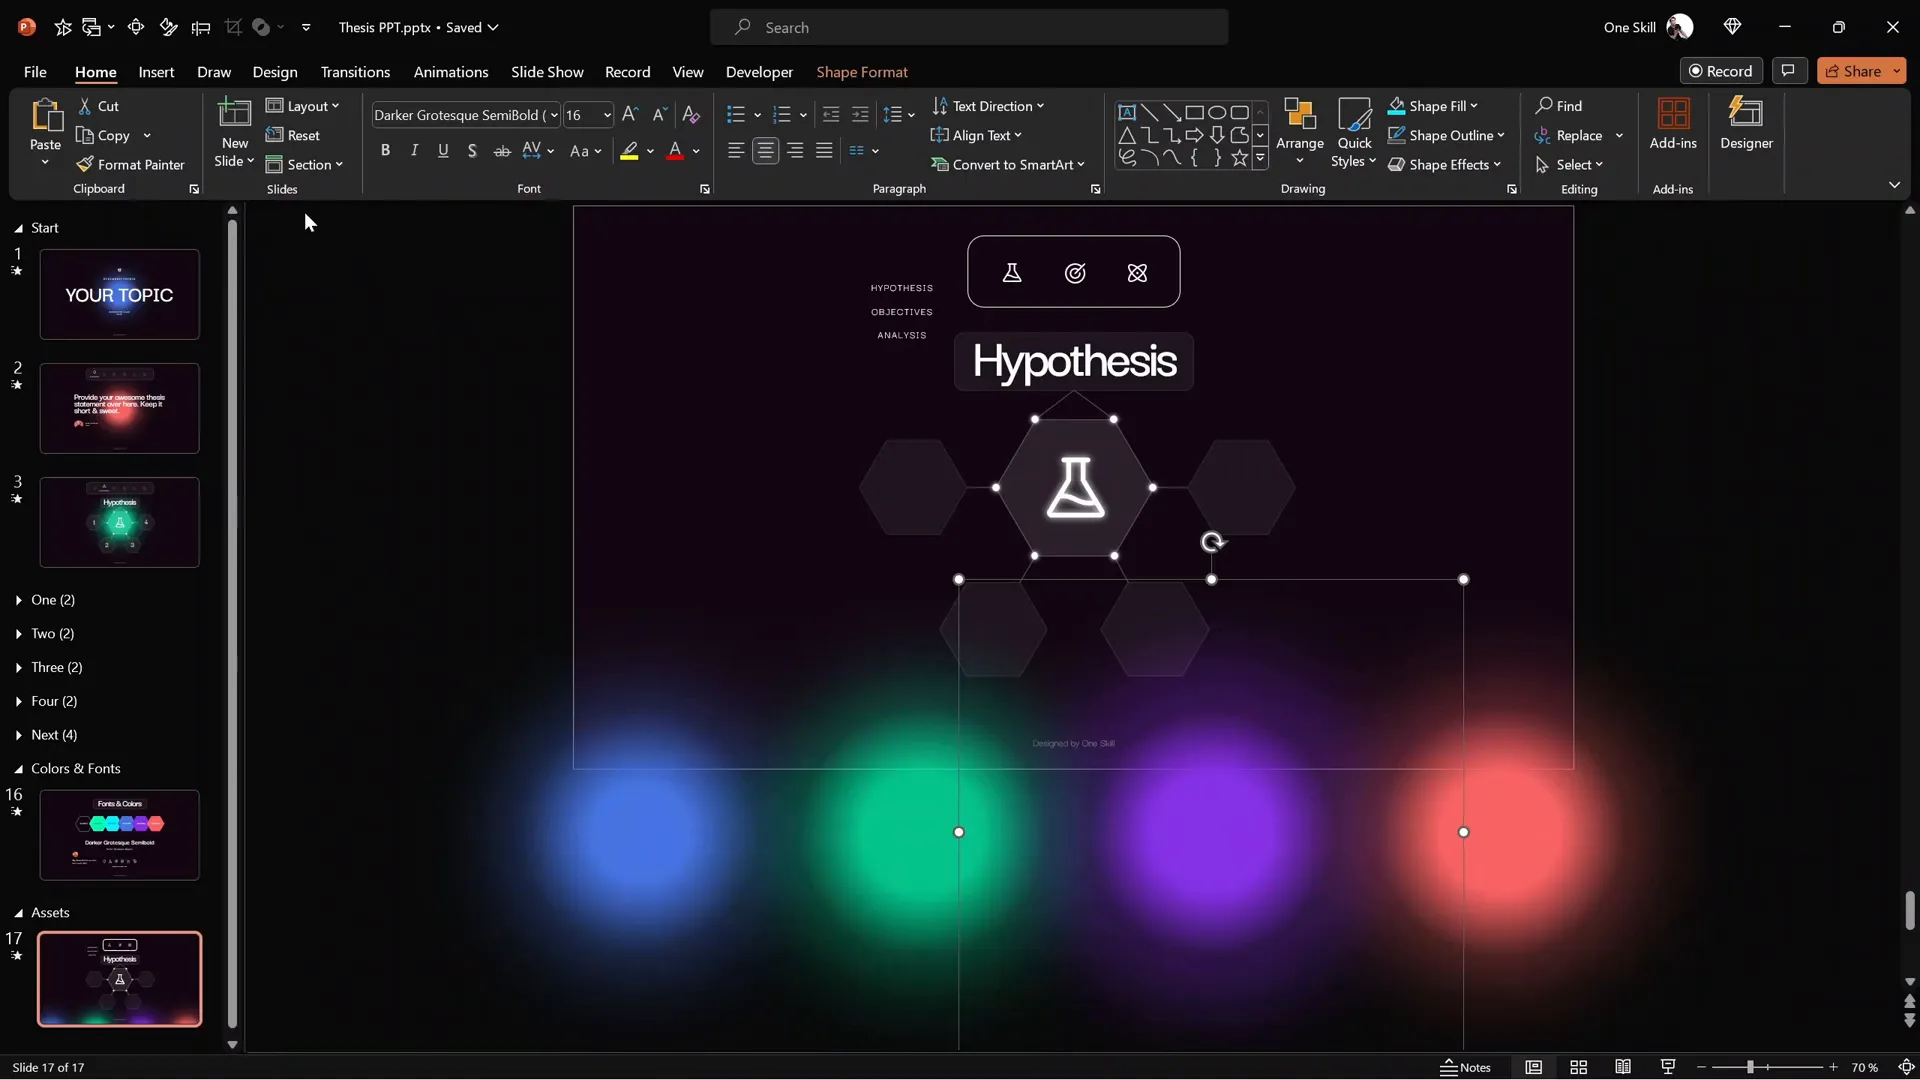Open the comments pane icon
The width and height of the screenshot is (1920, 1080).
click(x=1788, y=71)
